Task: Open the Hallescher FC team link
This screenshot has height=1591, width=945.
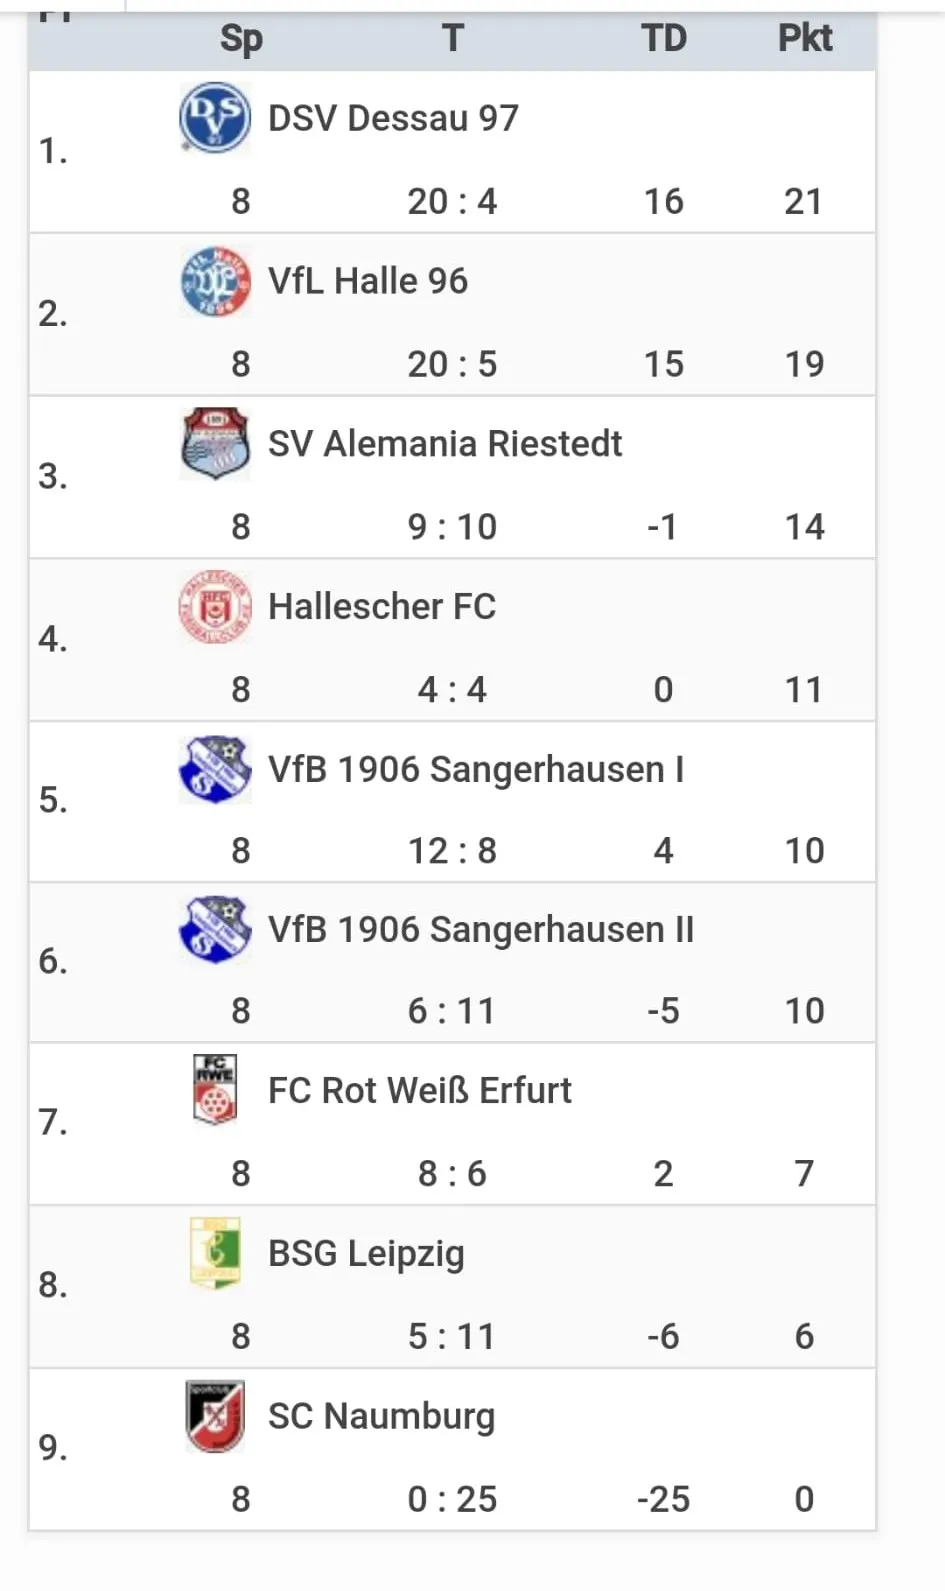Action: click(x=381, y=606)
